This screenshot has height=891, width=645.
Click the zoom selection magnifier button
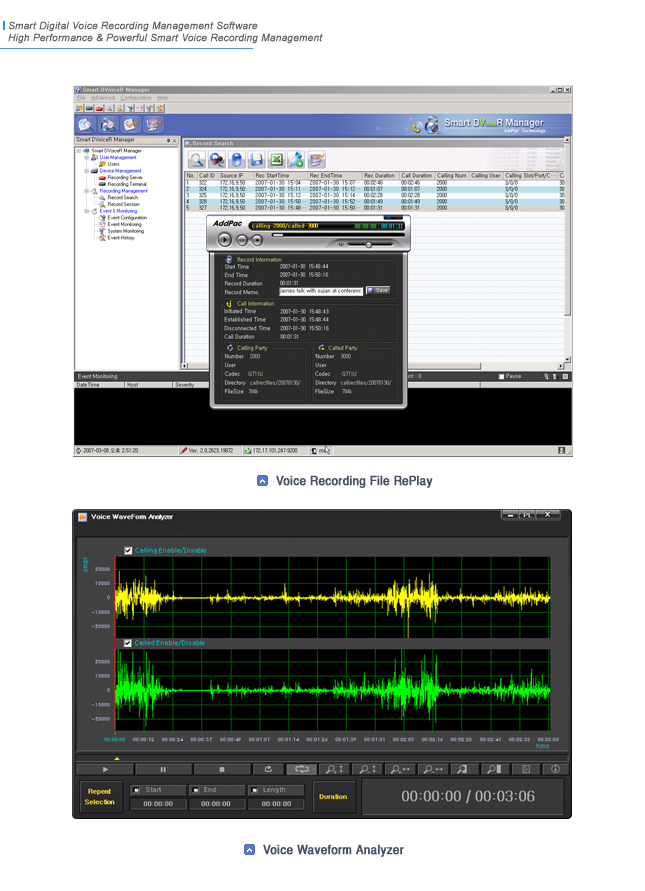tap(463, 769)
